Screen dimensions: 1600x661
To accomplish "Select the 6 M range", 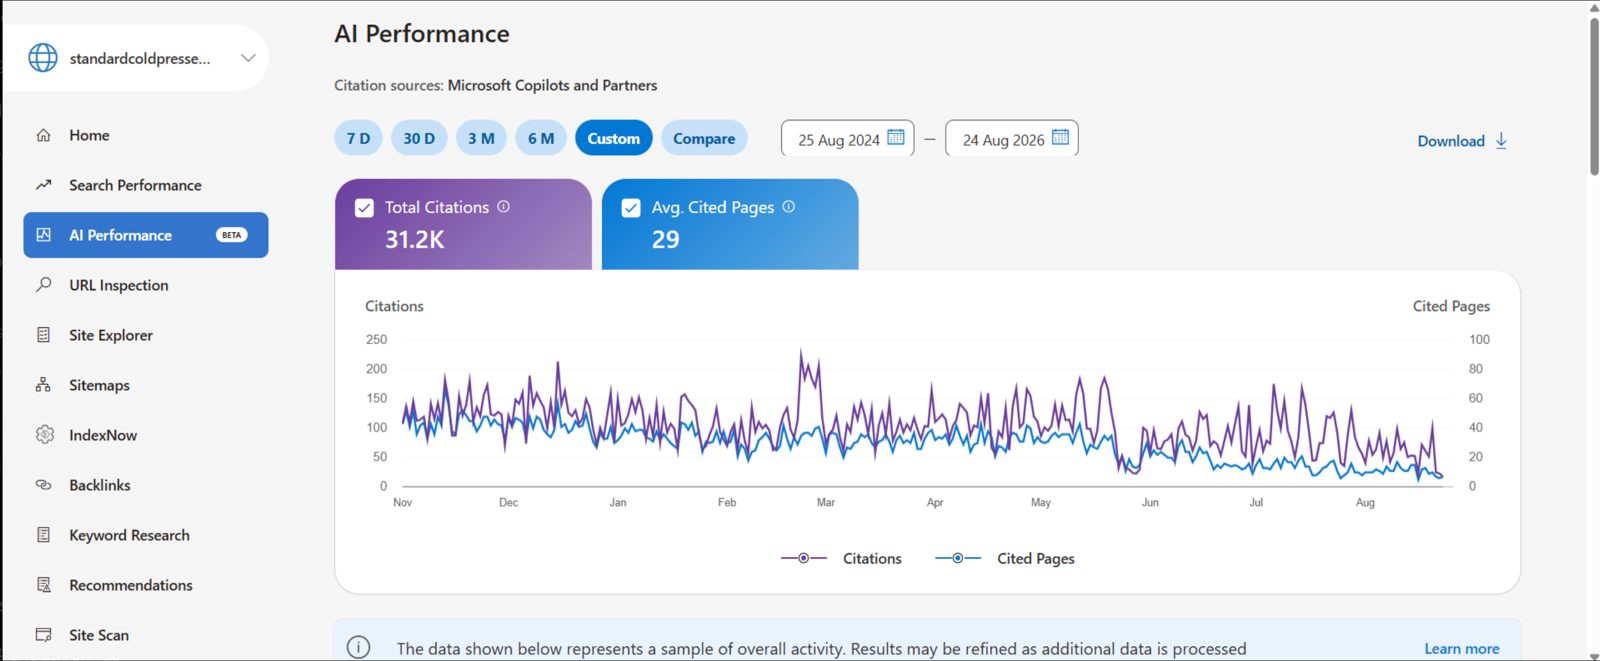I will click(541, 138).
